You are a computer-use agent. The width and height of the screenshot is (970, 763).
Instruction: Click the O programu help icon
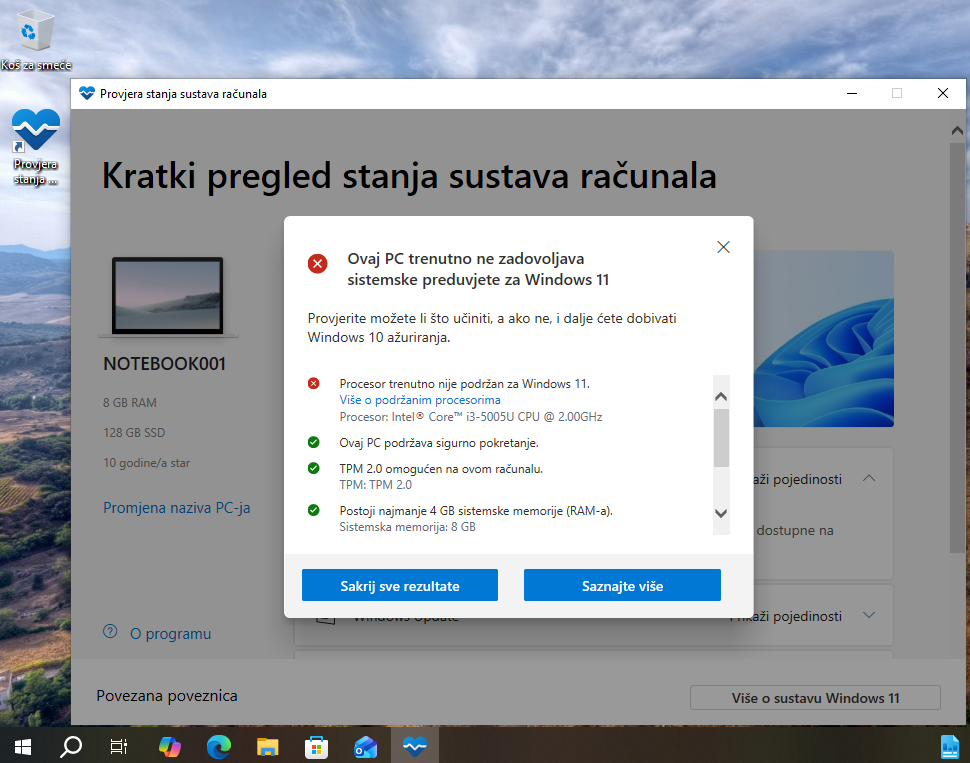(x=110, y=632)
